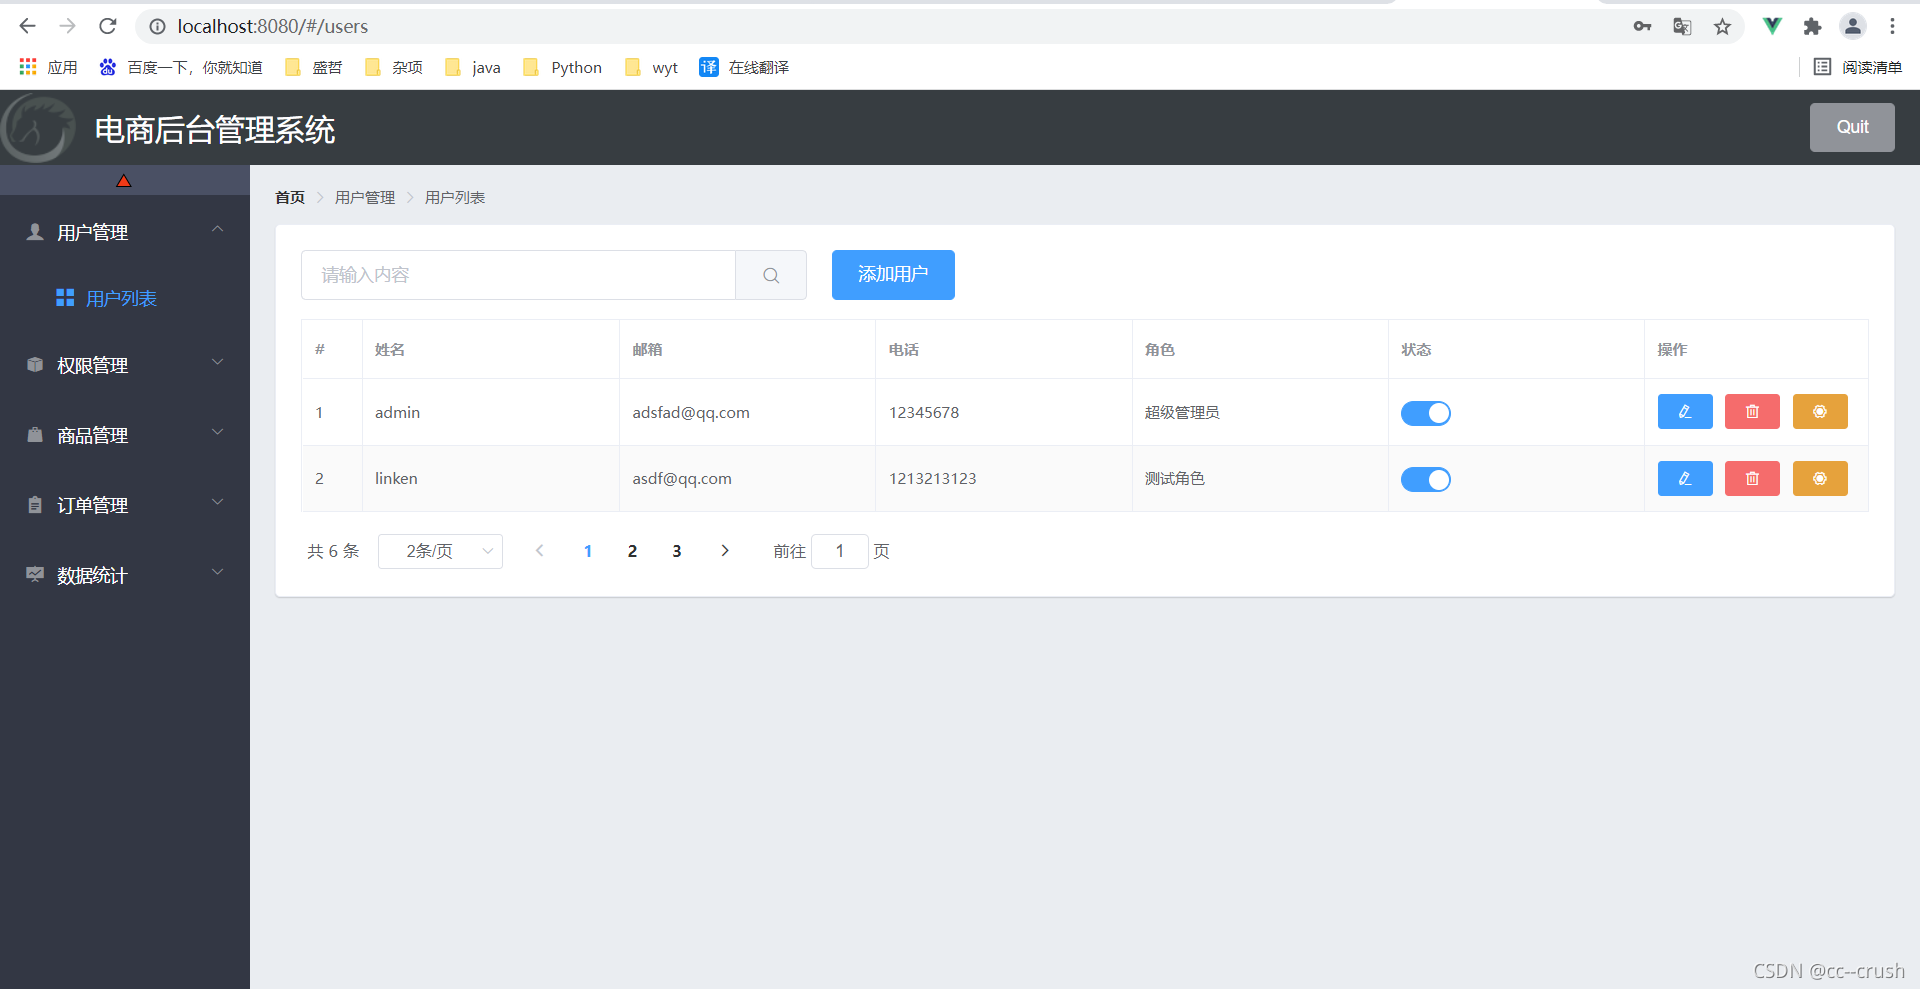Collapse the 用户管理 sidebar menu
Viewport: 1920px width, 989px height.
[x=125, y=232]
